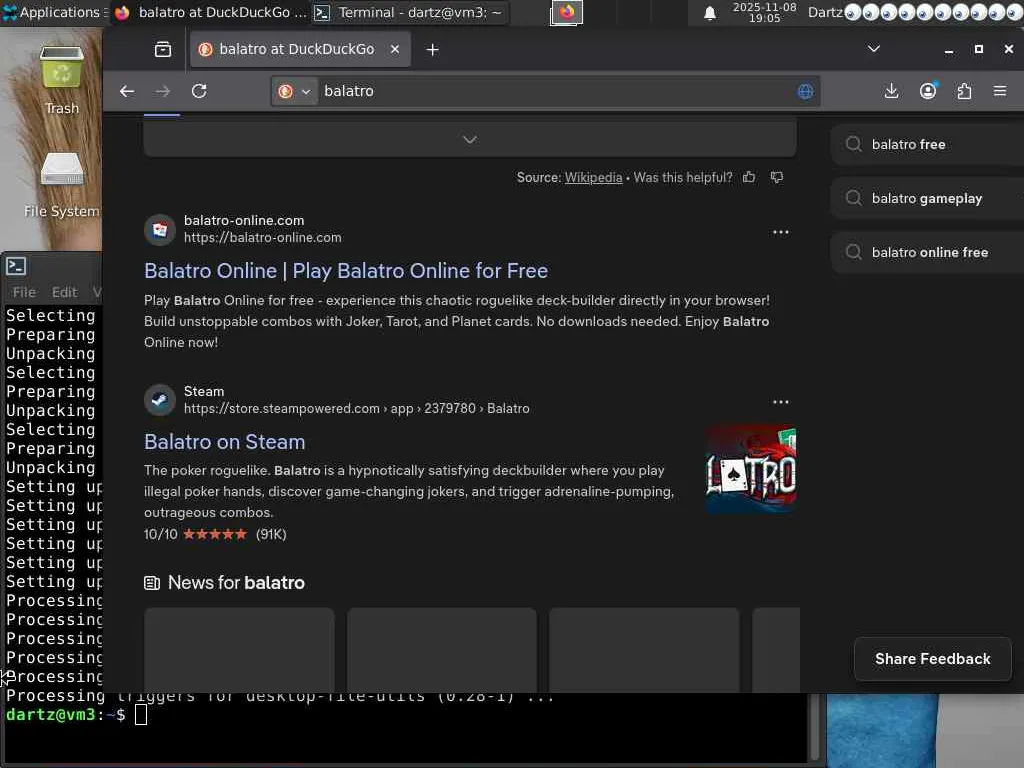Image resolution: width=1024 pixels, height=768 pixels.
Task: Open the notifications bell in the top panel
Action: click(710, 13)
